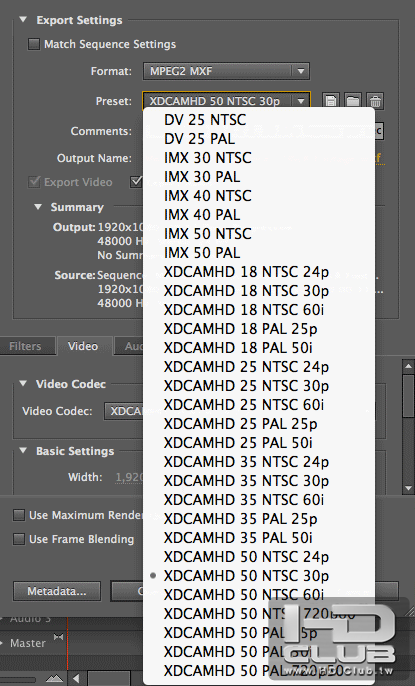415x686 pixels.
Task: Toggle the Export Video checkbox
Action: (34, 182)
